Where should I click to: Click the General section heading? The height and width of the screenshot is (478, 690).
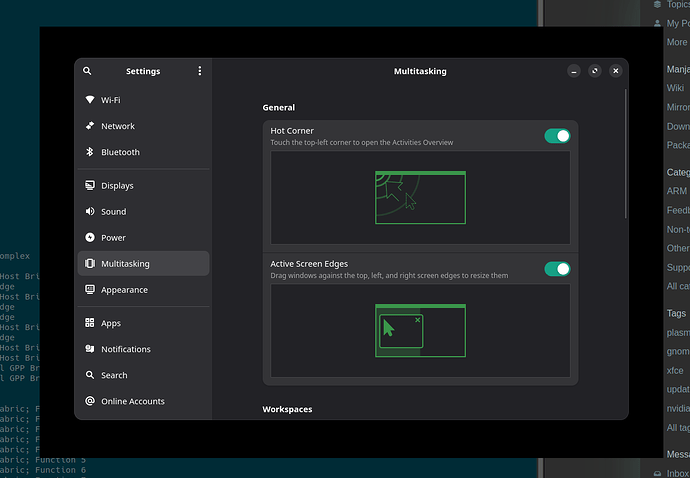(x=279, y=107)
